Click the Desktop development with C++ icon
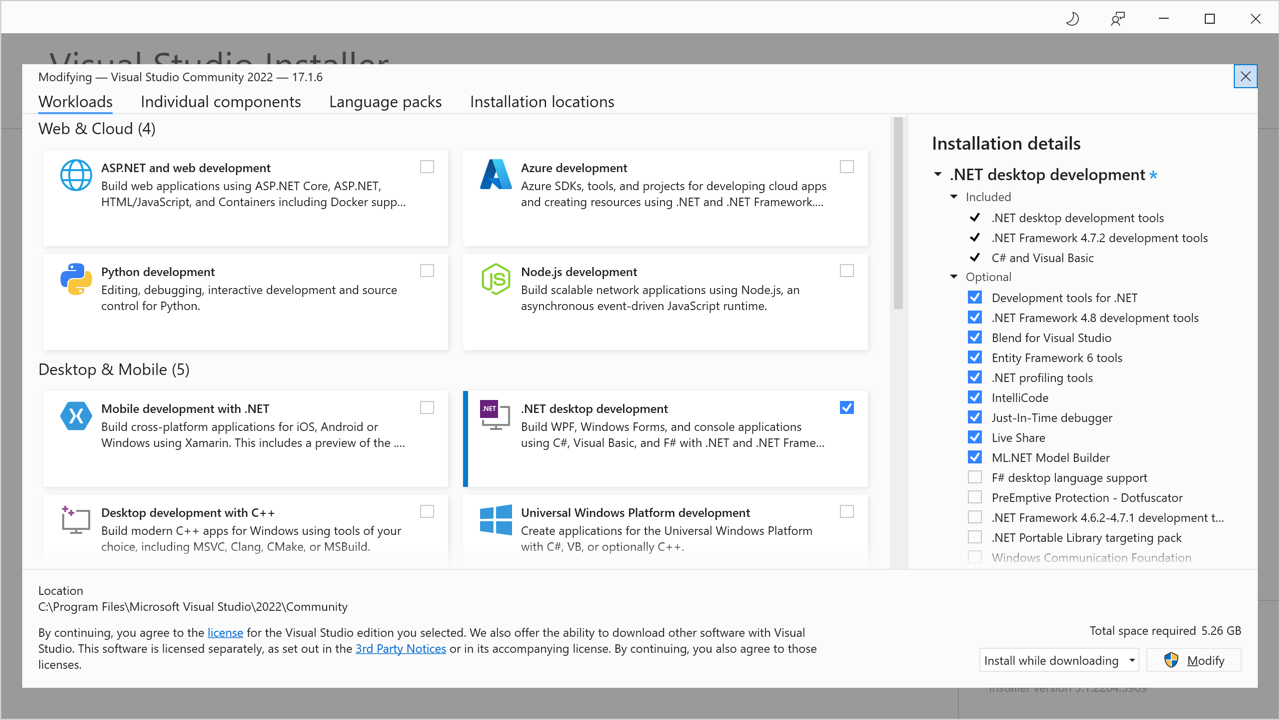 coord(76,520)
